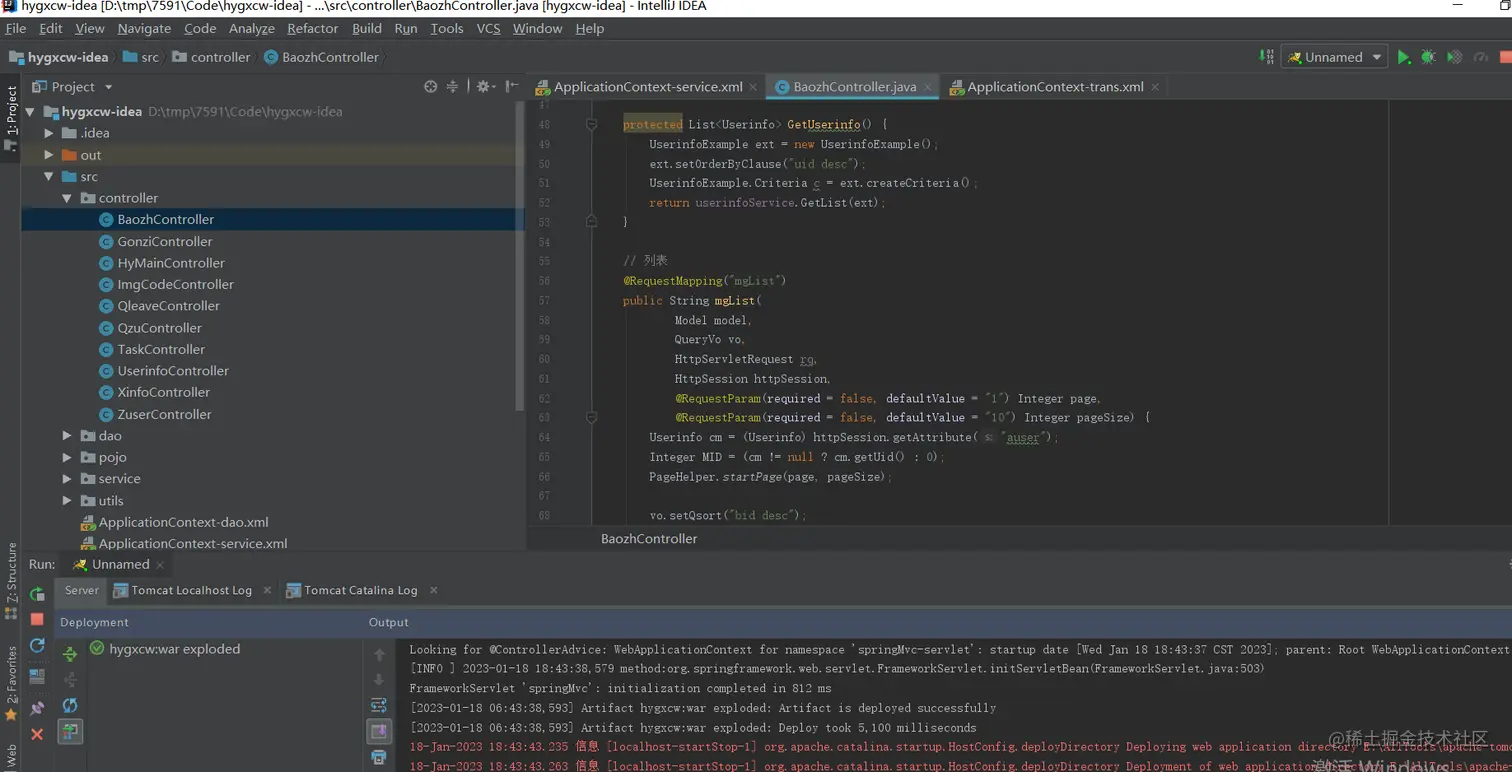
Task: Click controller breadcrumb in navigation bar
Action: (211, 57)
